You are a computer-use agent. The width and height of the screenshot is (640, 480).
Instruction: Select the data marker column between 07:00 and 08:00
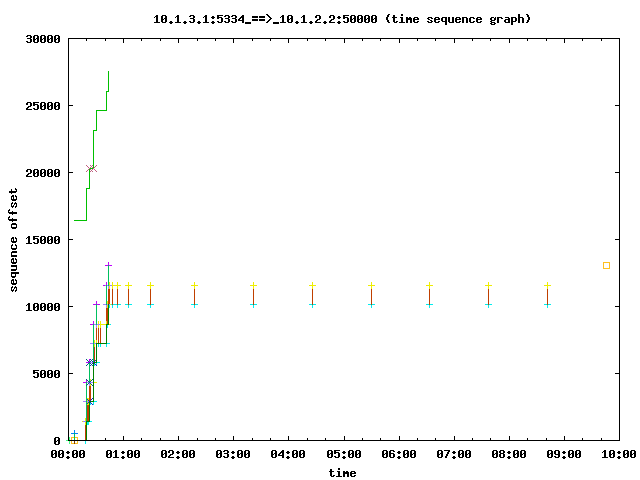(x=488, y=295)
